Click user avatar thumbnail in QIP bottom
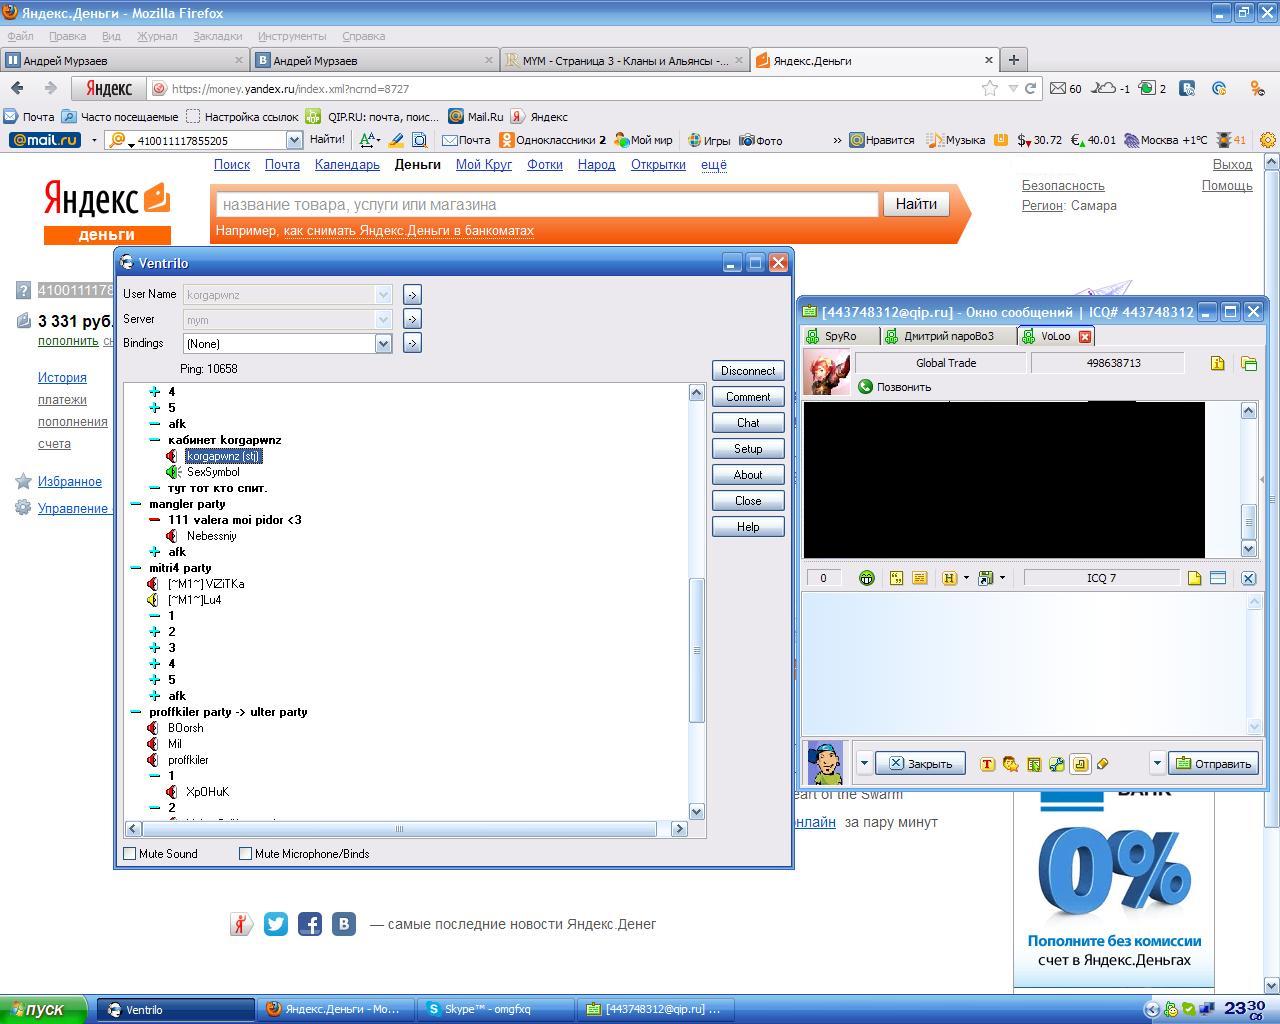Viewport: 1280px width, 1024px height. pos(826,763)
